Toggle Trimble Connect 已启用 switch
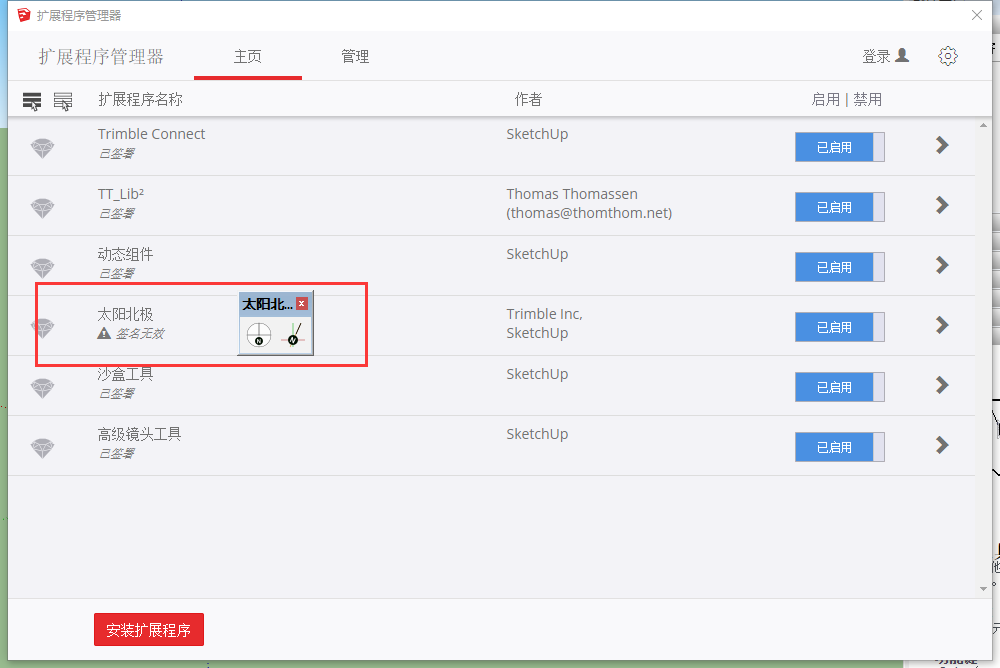This screenshot has width=1000, height=668. 839,147
